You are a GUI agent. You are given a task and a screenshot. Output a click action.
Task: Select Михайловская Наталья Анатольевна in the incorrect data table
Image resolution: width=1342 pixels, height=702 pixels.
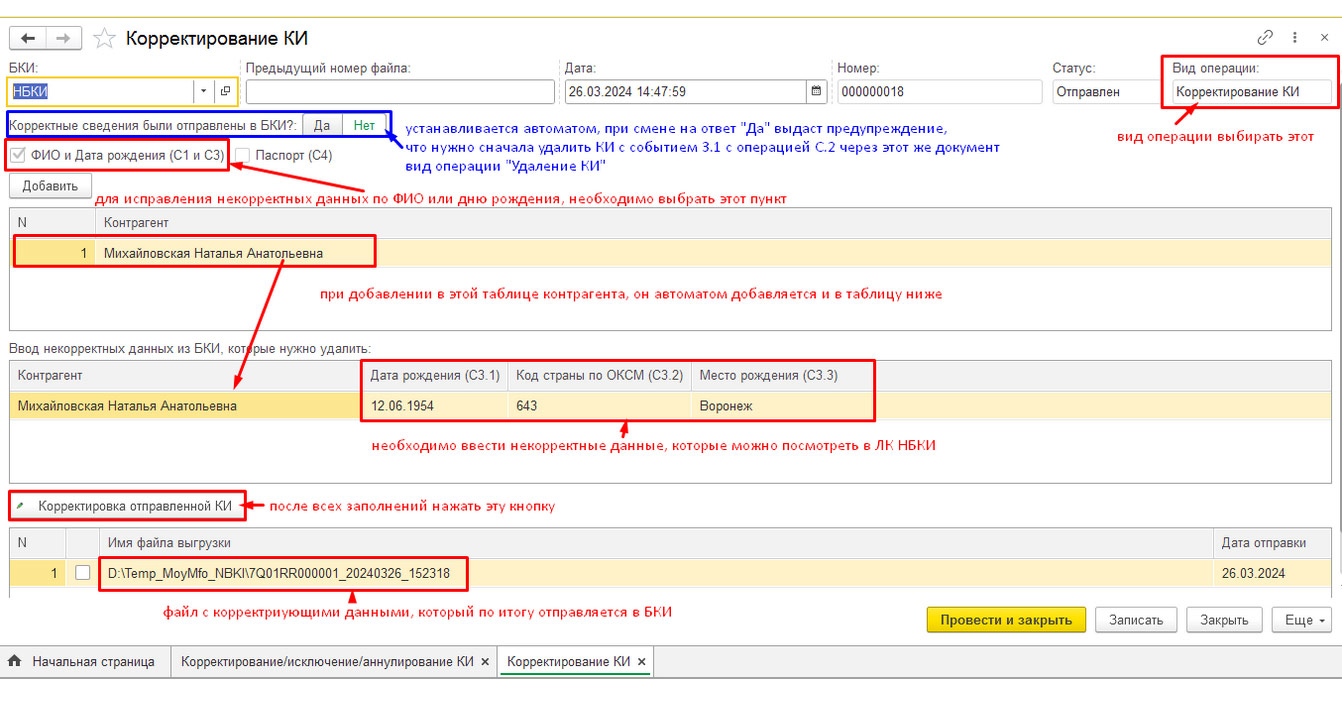click(185, 406)
